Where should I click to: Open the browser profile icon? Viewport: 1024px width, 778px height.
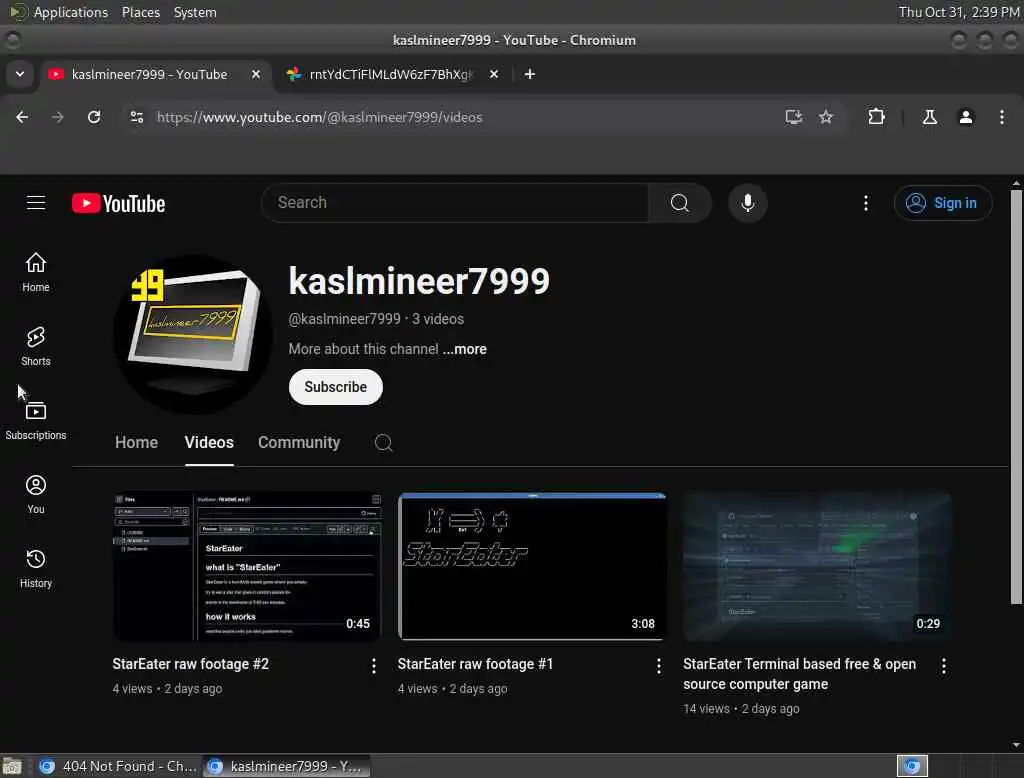[966, 117]
